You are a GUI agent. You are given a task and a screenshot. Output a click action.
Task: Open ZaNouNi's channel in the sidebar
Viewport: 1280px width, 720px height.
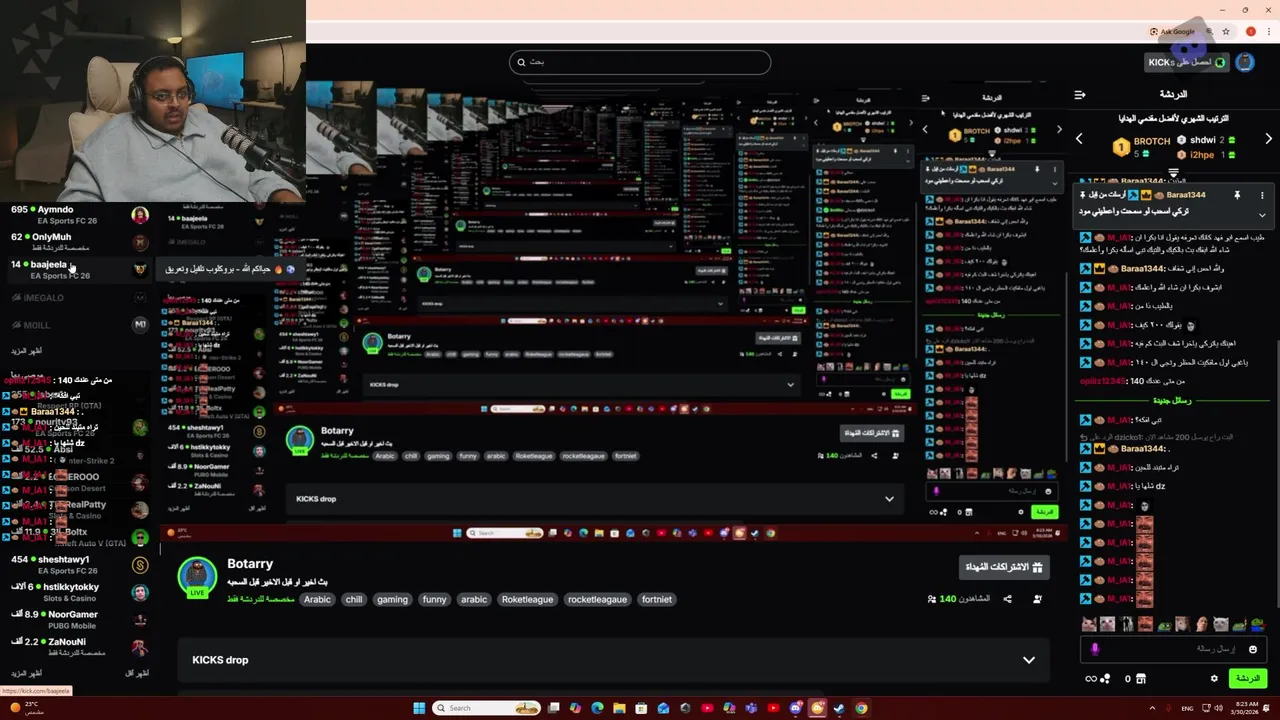(x=80, y=647)
